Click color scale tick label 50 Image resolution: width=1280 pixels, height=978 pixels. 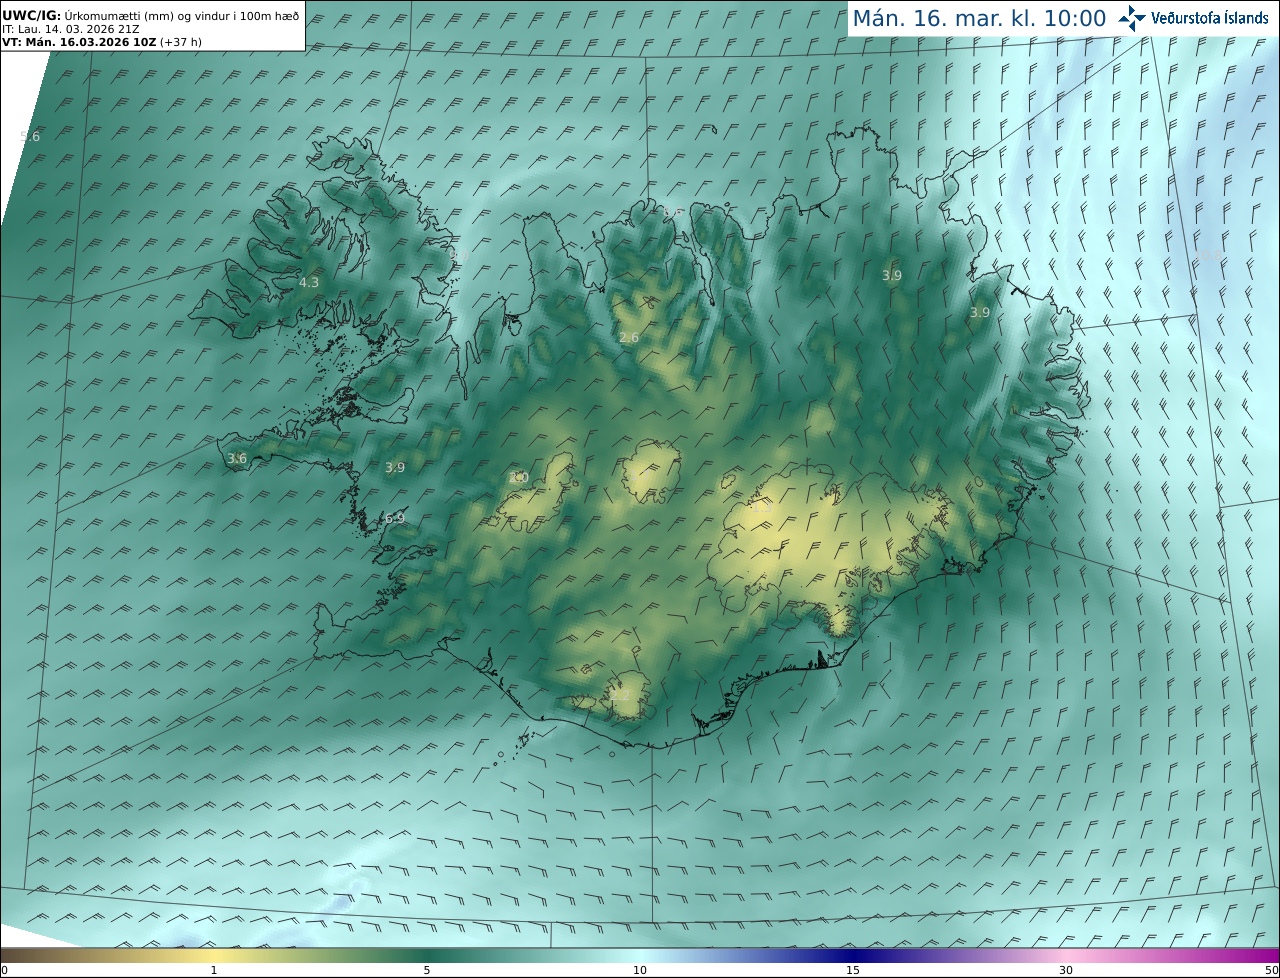coord(1271,970)
